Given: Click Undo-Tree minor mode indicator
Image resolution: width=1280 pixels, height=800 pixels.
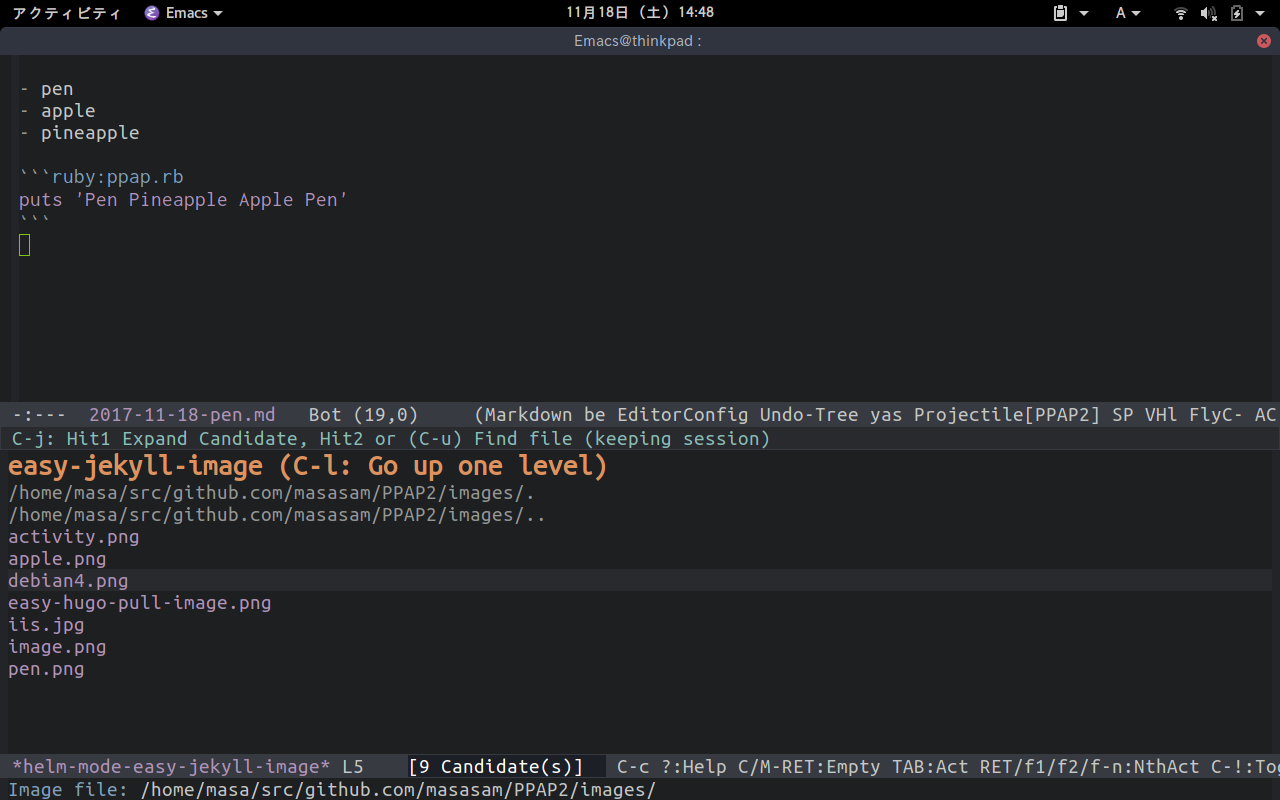Looking at the screenshot, I should tap(809, 414).
